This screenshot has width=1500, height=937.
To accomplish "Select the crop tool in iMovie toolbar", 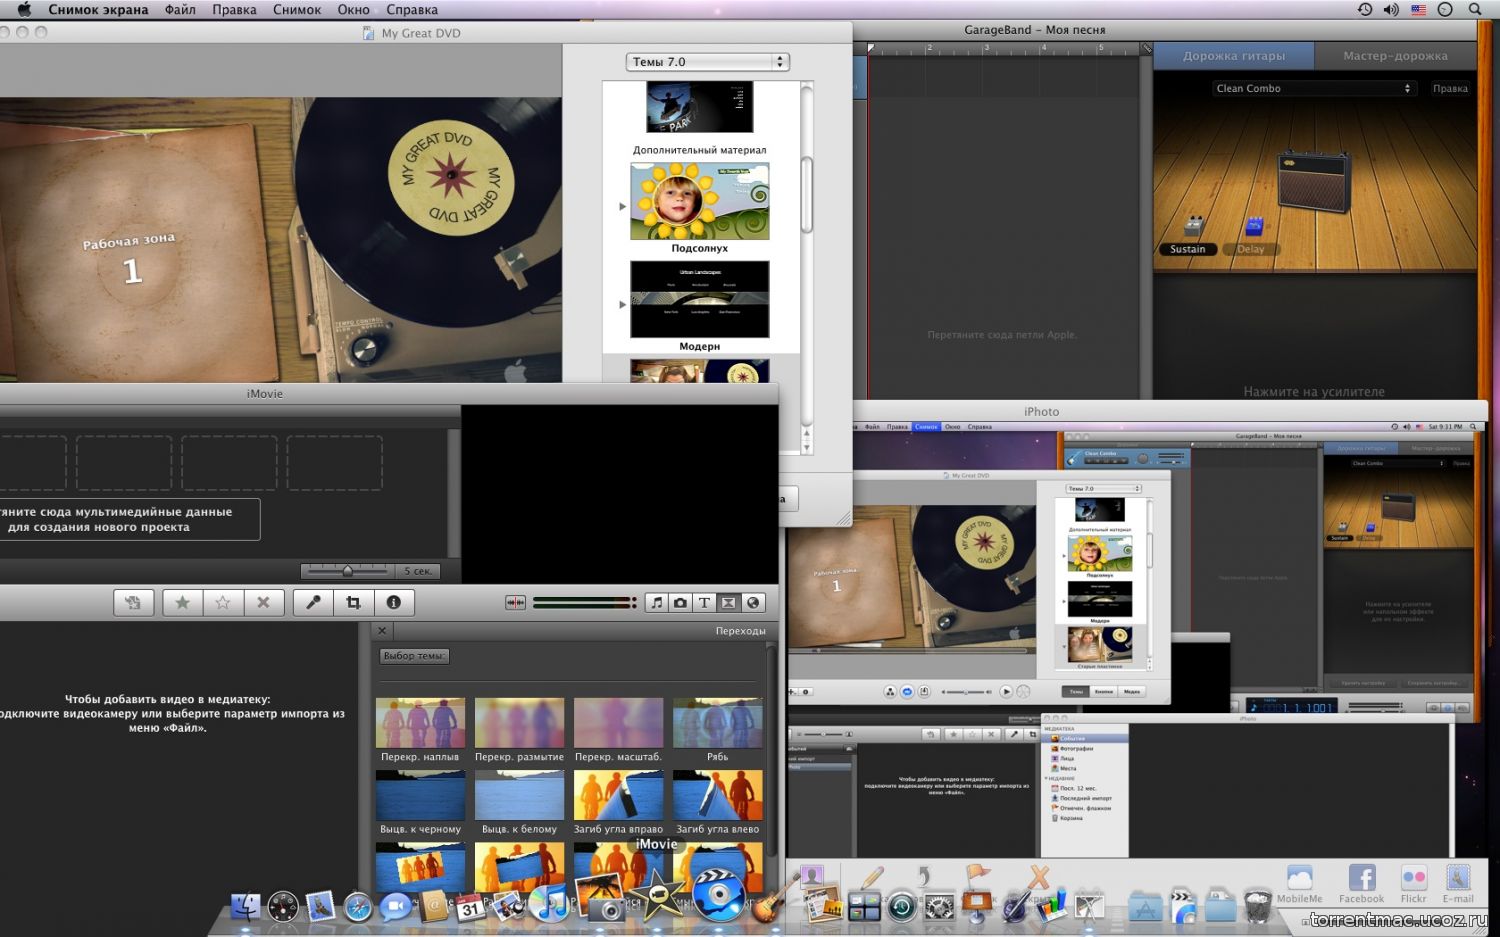I will click(353, 602).
